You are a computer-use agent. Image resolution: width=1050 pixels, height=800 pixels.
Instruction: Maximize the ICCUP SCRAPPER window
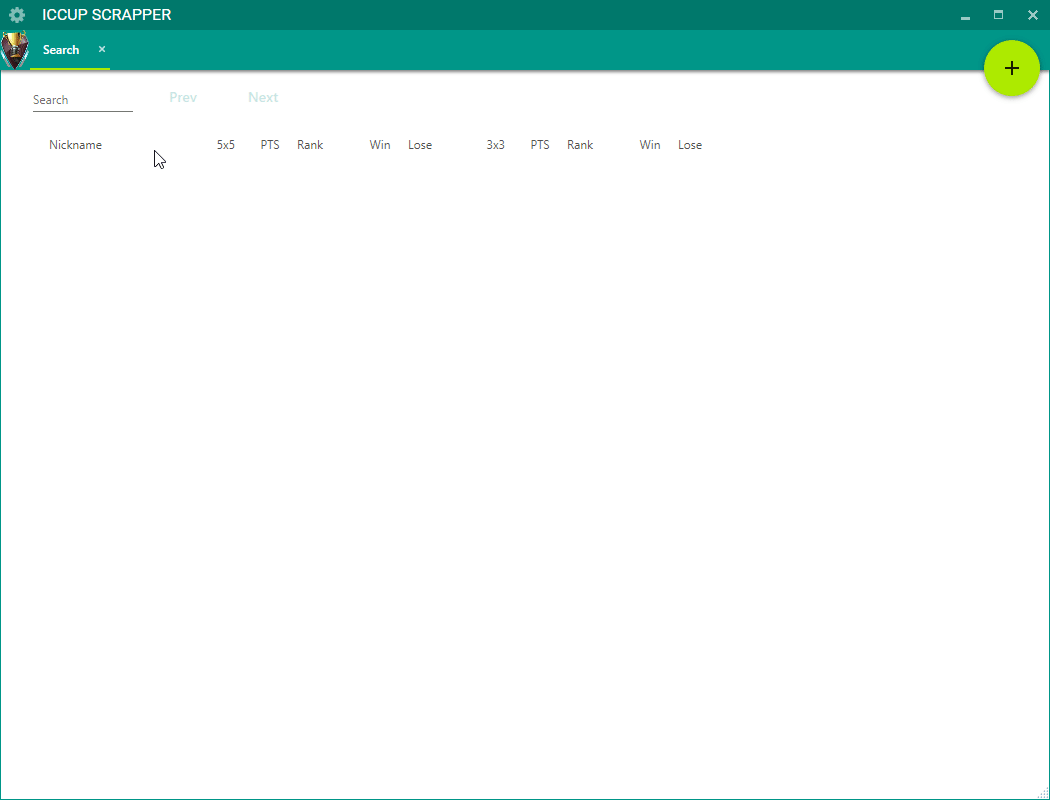click(x=998, y=15)
